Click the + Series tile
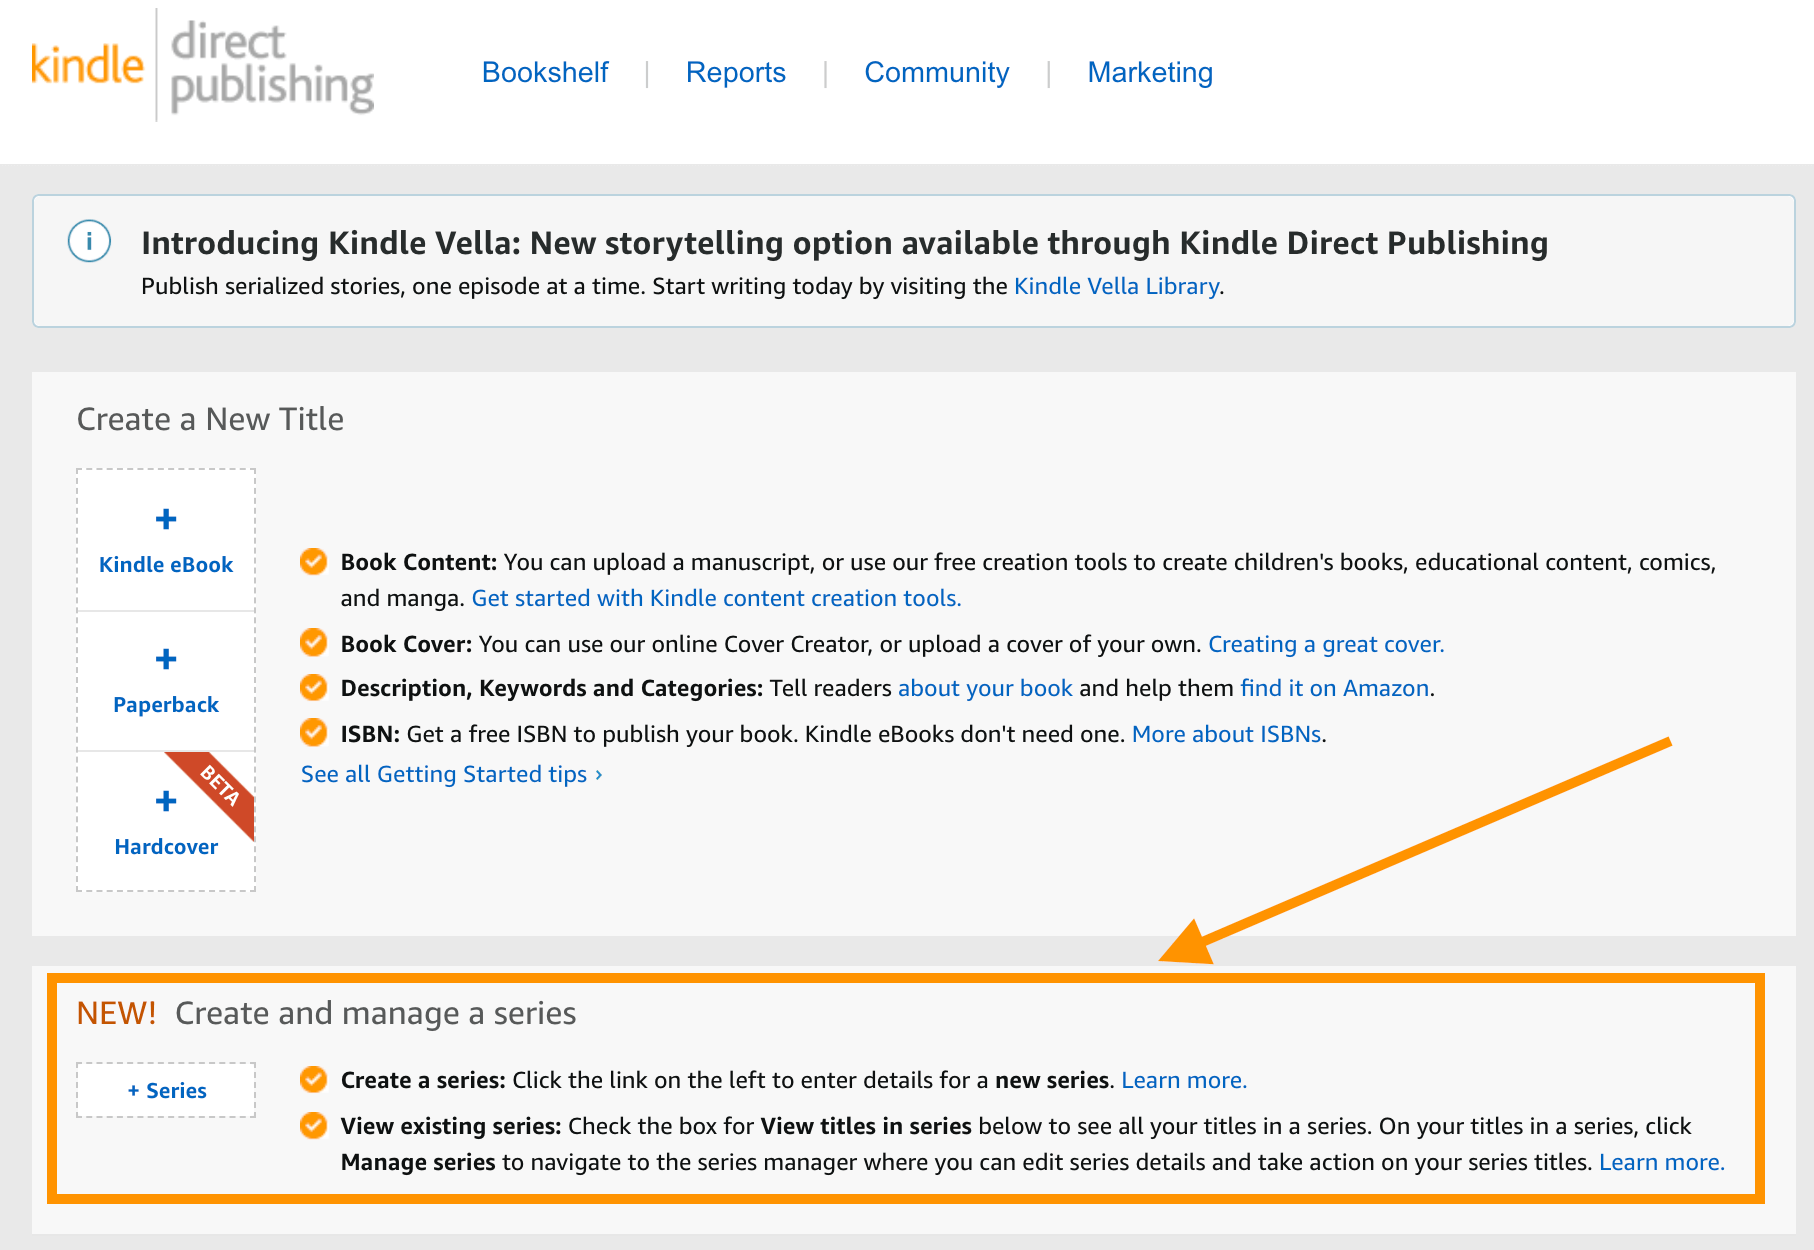 pos(165,1089)
